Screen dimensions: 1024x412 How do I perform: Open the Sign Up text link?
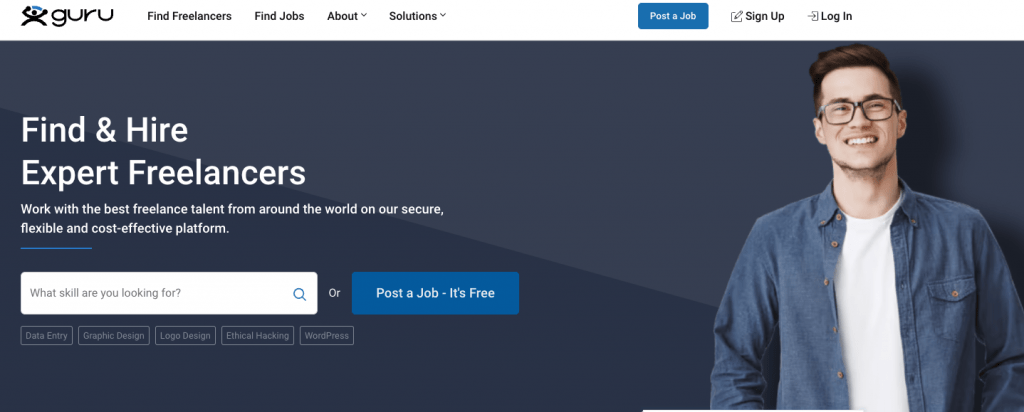tap(765, 16)
